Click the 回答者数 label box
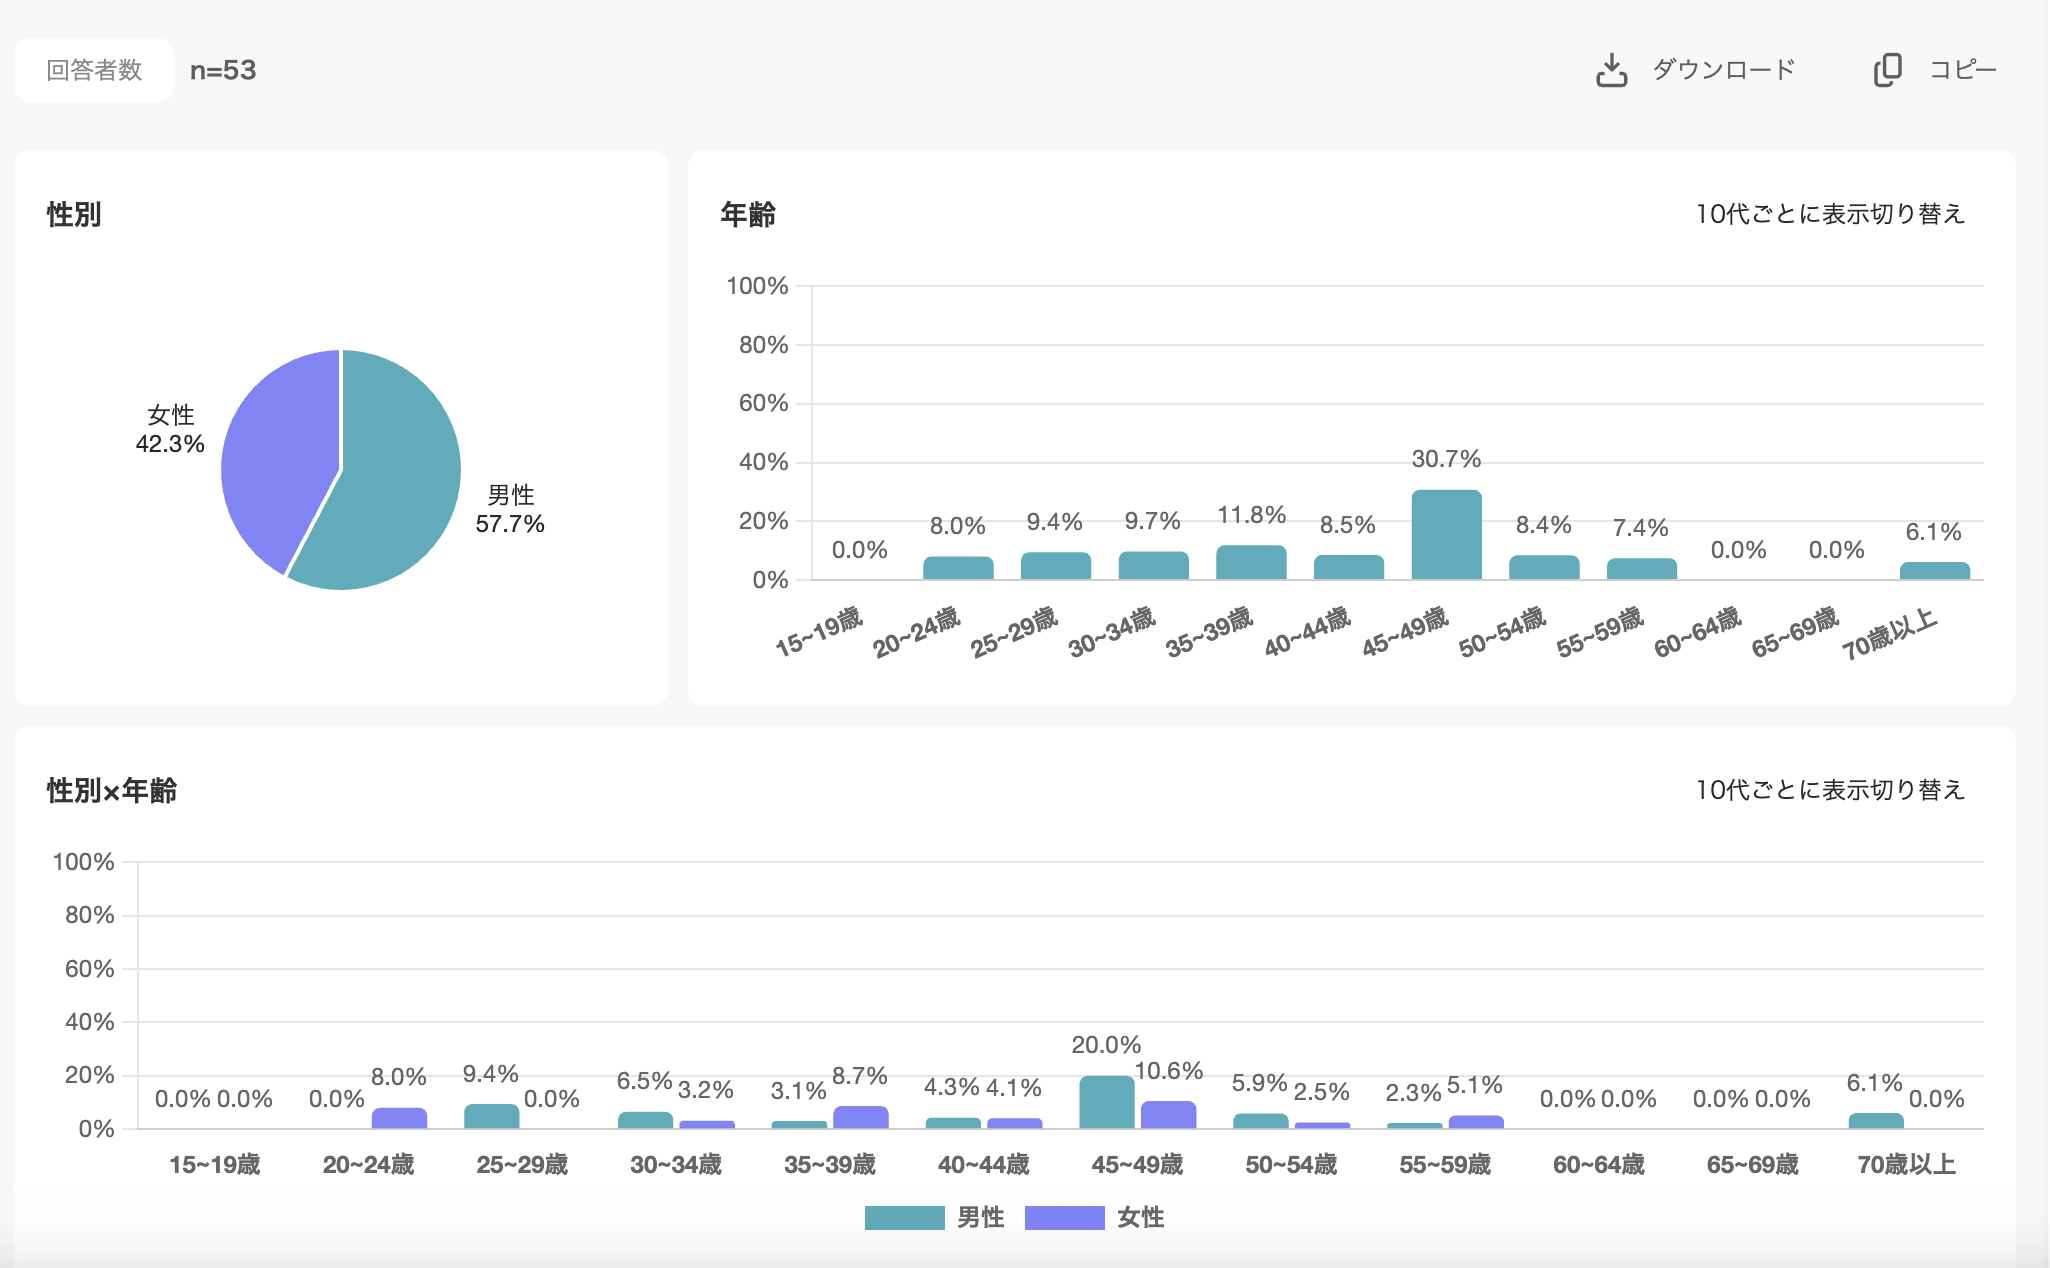 [x=94, y=70]
